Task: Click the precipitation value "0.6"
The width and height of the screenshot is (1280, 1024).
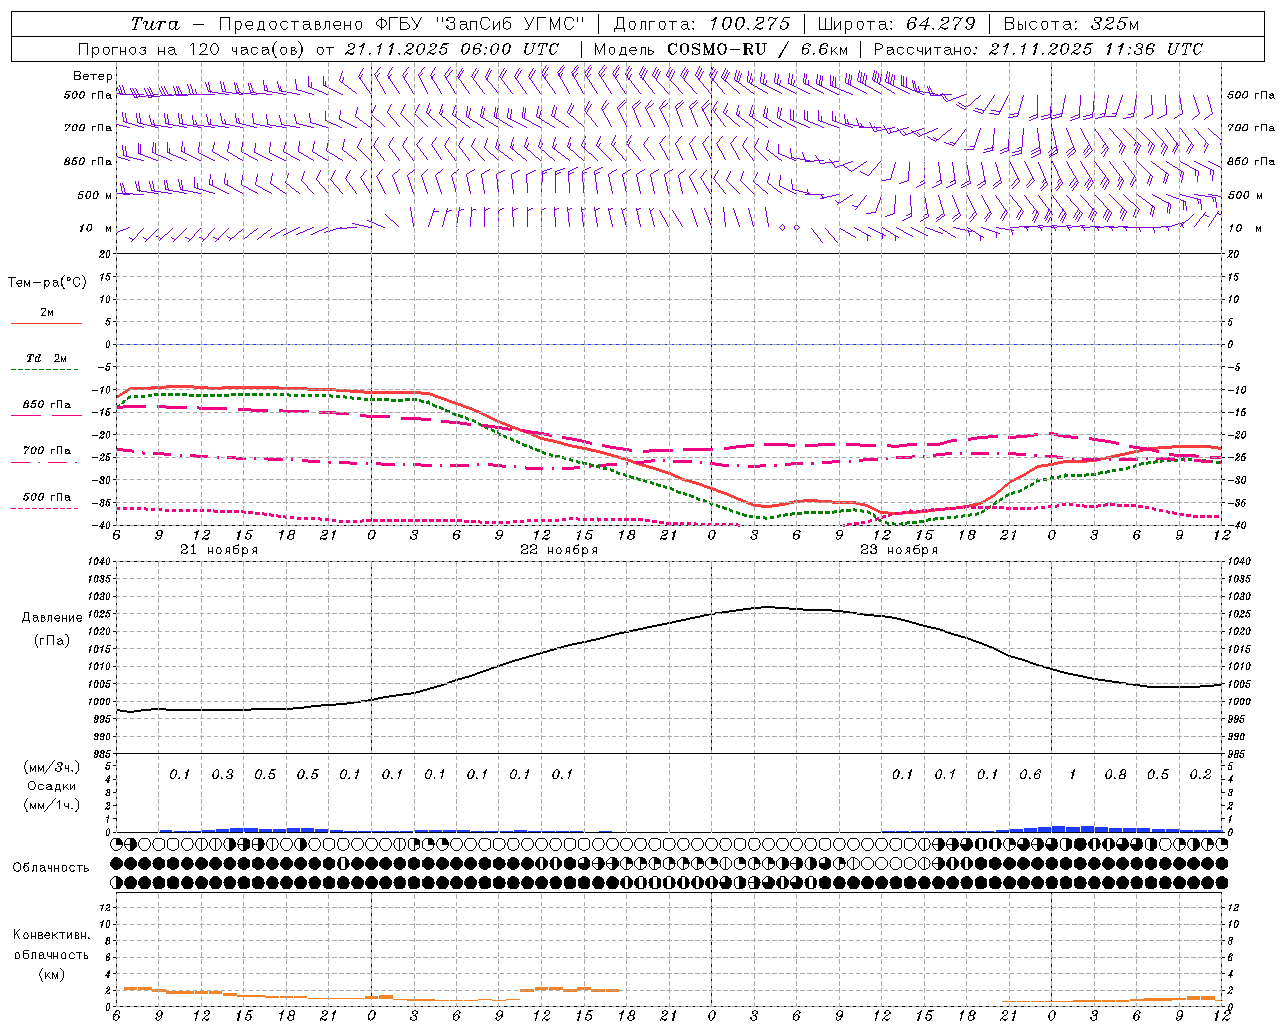Action: coord(1030,774)
